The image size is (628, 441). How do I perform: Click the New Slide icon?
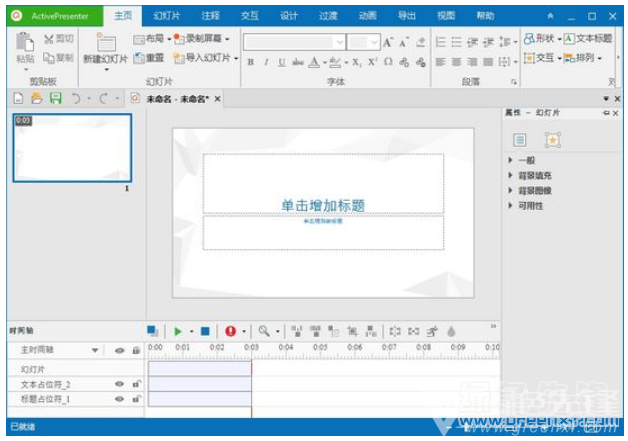click(x=104, y=45)
